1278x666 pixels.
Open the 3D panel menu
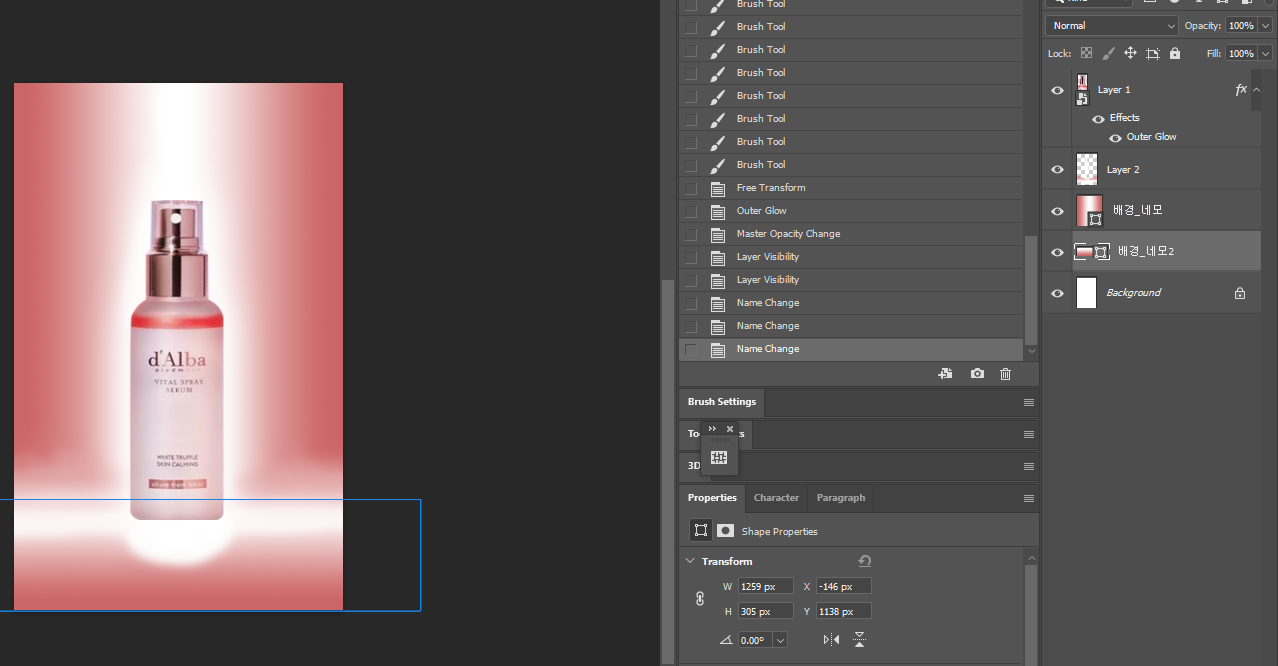[1028, 466]
